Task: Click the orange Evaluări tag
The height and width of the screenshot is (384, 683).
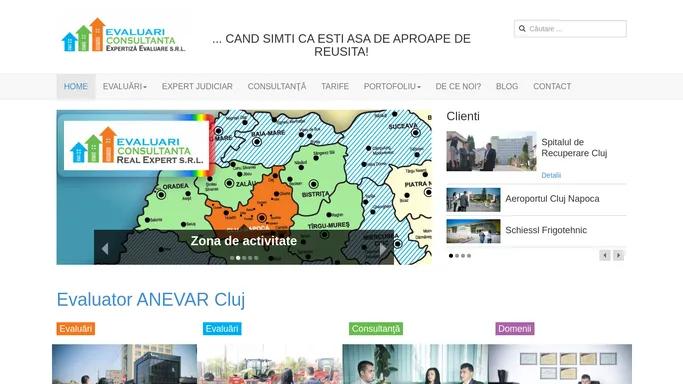Action: pyautogui.click(x=76, y=329)
